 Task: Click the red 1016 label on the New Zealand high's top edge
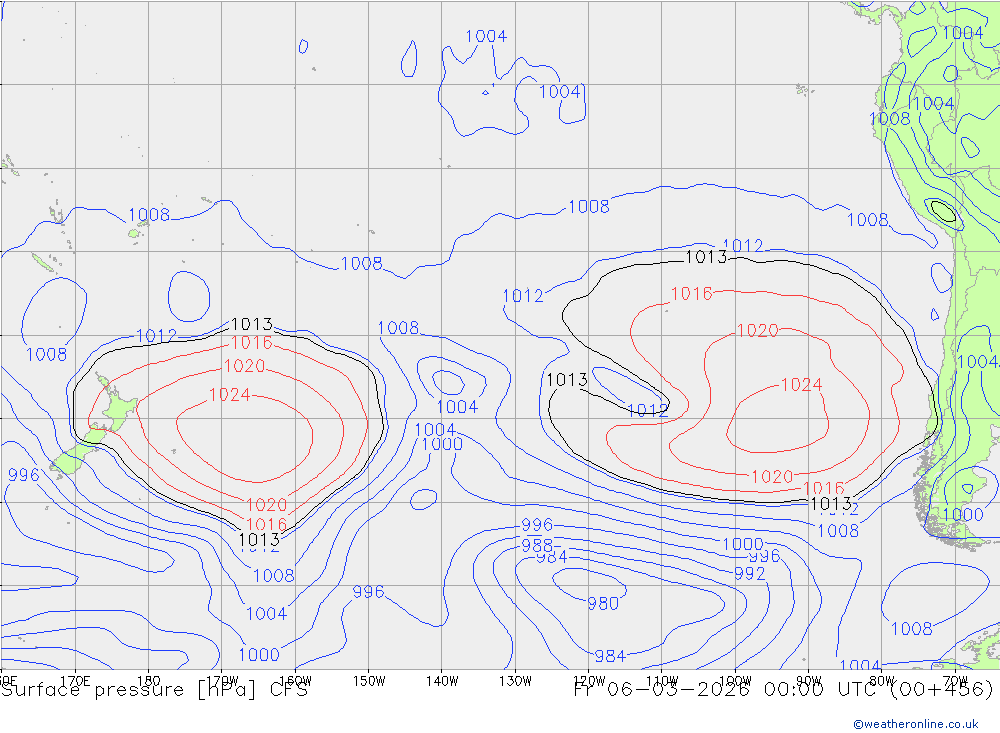click(252, 343)
